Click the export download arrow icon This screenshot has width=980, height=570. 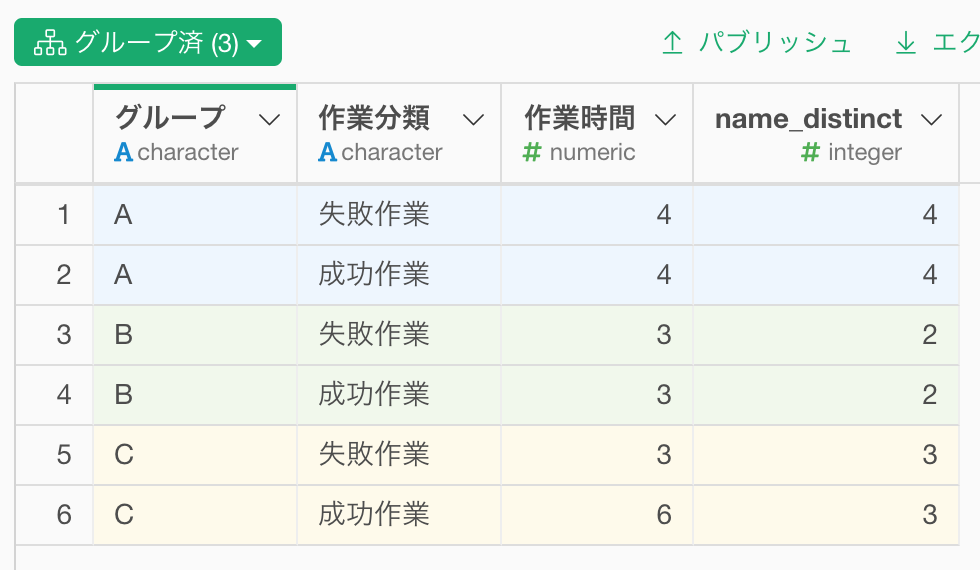coord(906,43)
